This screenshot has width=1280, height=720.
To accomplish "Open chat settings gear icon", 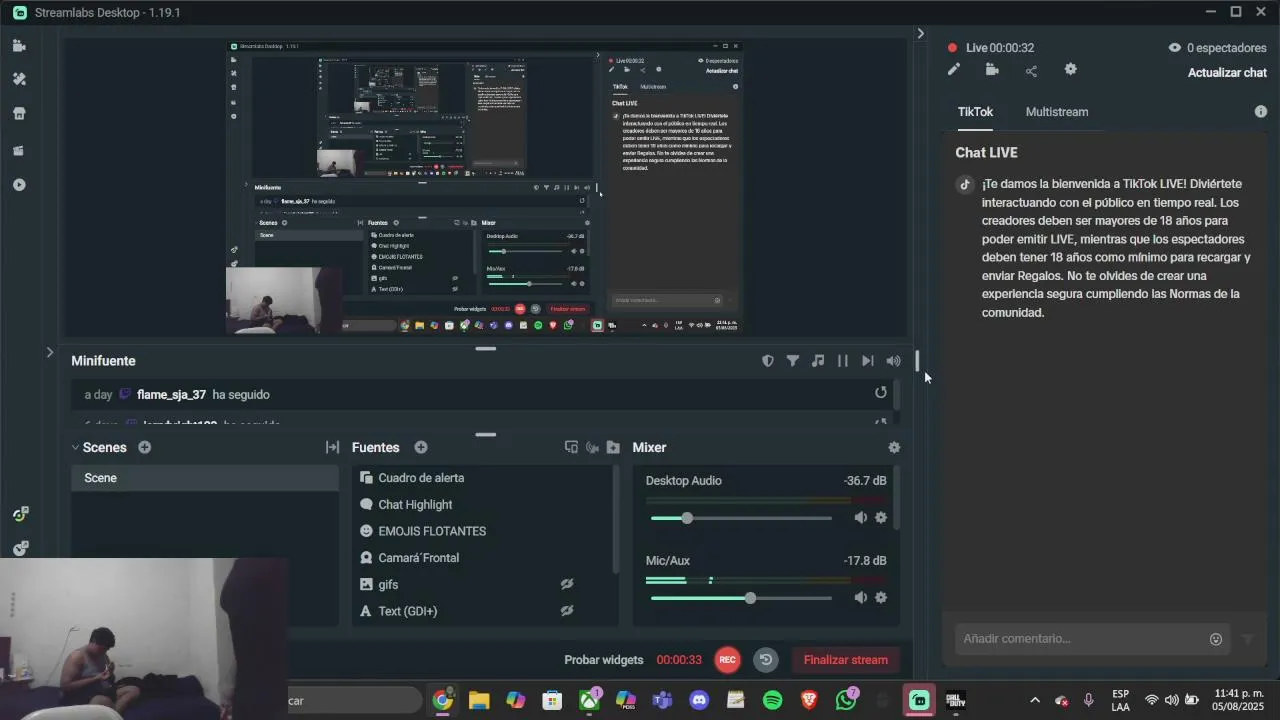I will (x=1071, y=70).
